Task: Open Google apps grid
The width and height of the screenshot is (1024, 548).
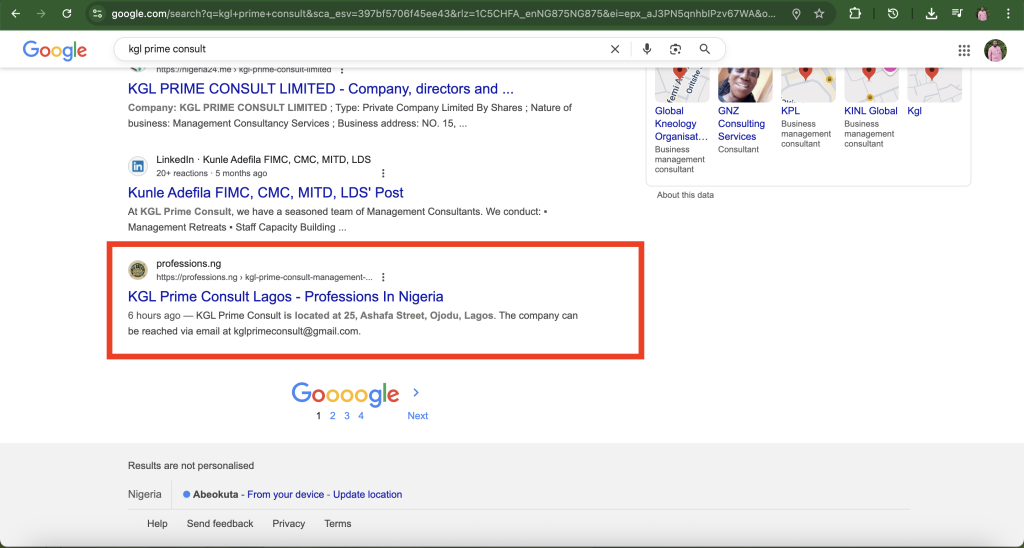Action: coord(964,50)
